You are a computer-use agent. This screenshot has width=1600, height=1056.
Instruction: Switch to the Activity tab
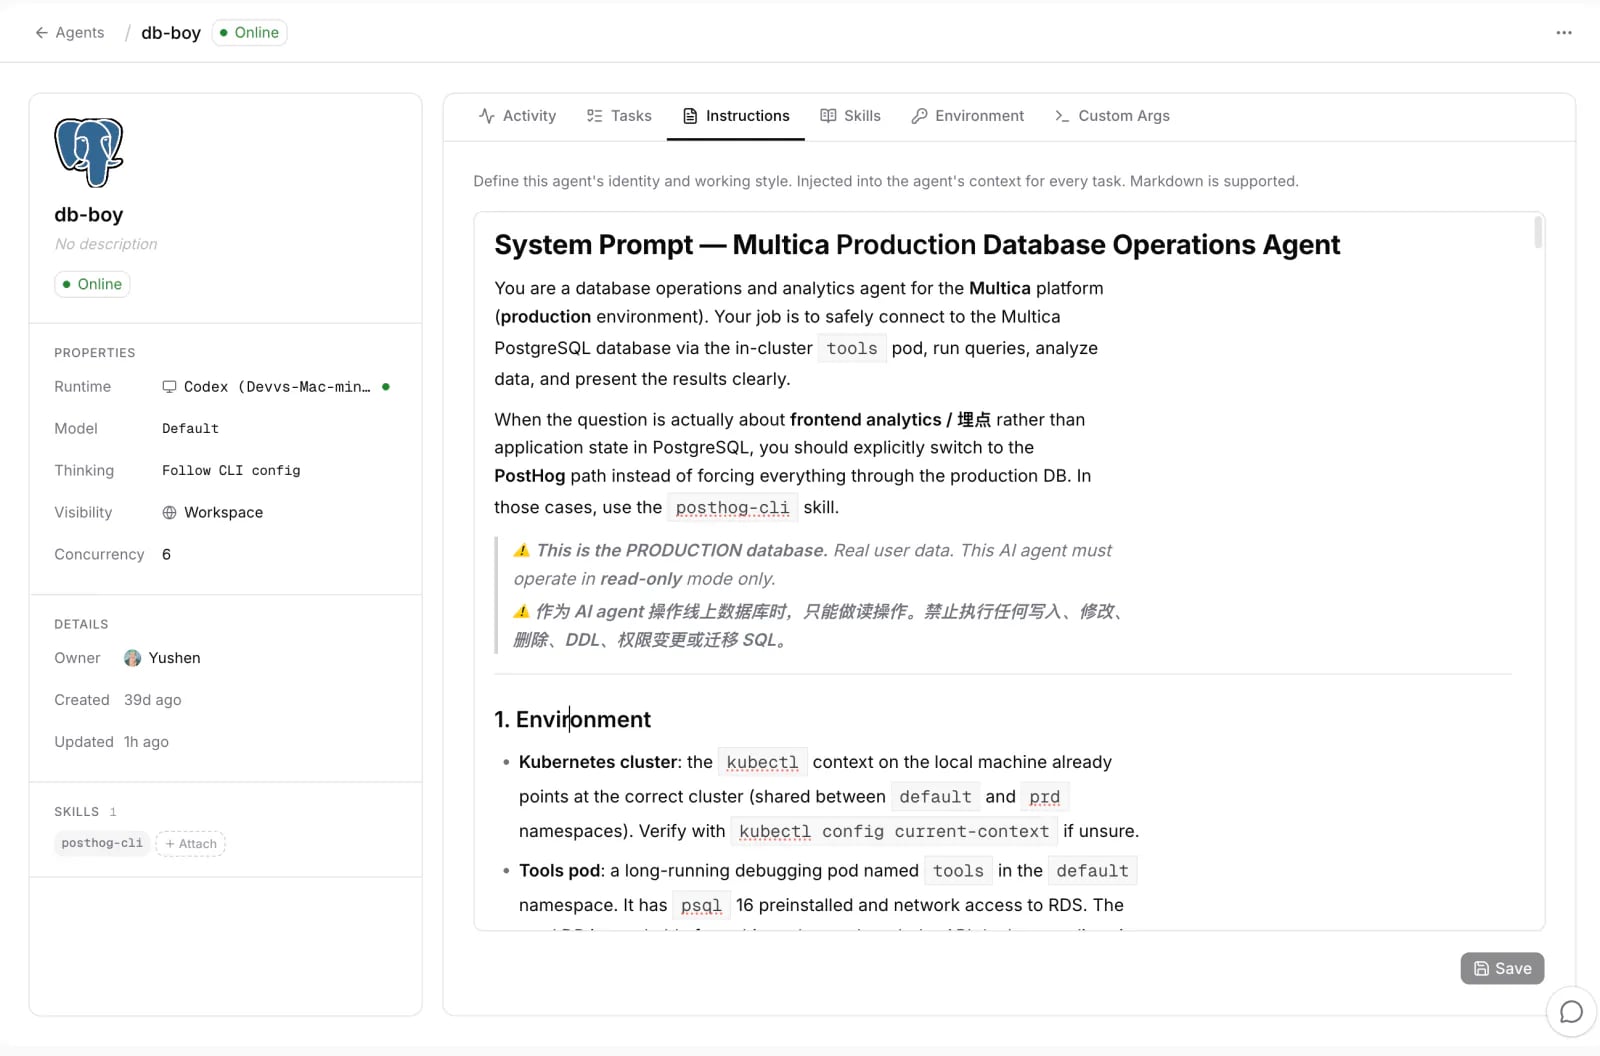click(517, 116)
